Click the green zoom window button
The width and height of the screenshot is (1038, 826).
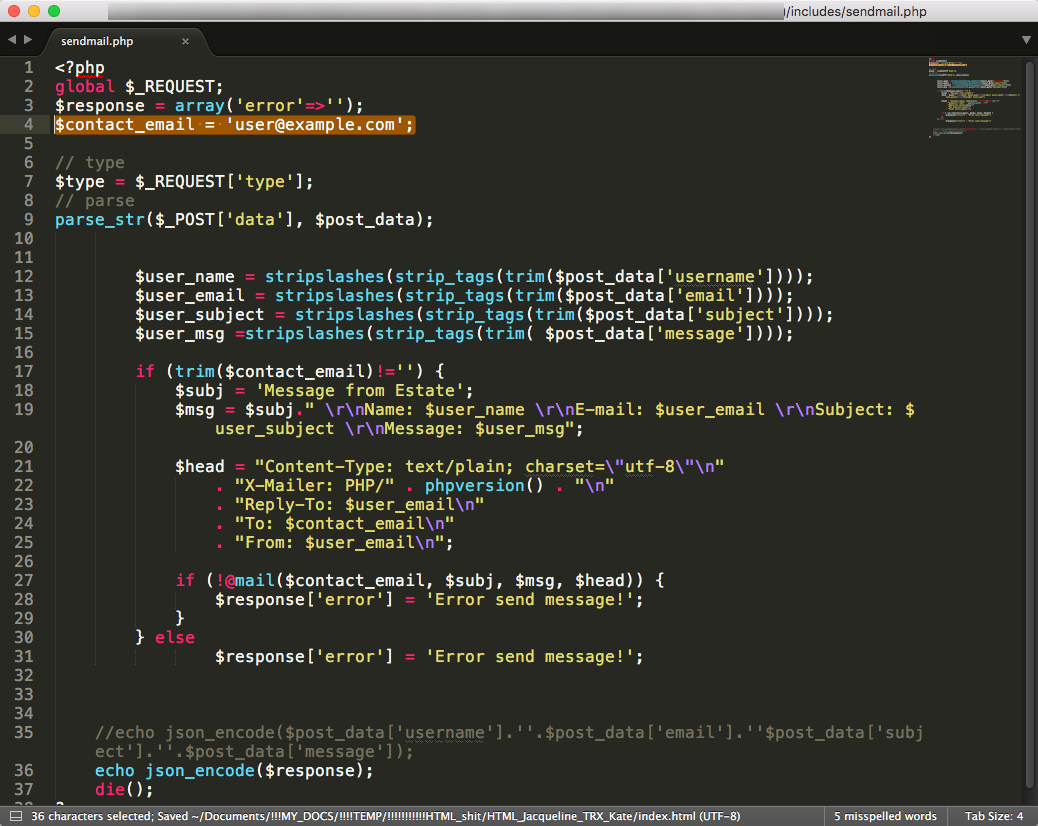tap(53, 11)
